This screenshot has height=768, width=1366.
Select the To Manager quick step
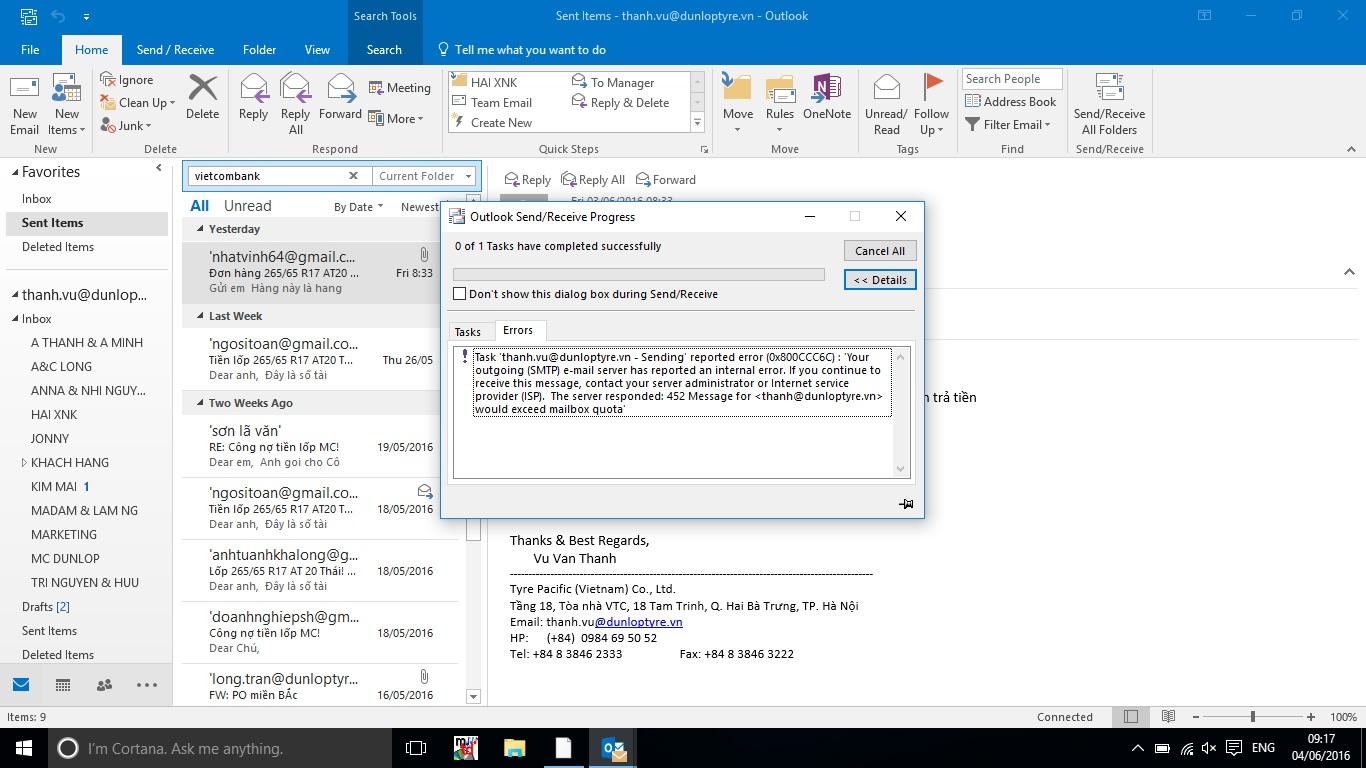pos(613,83)
